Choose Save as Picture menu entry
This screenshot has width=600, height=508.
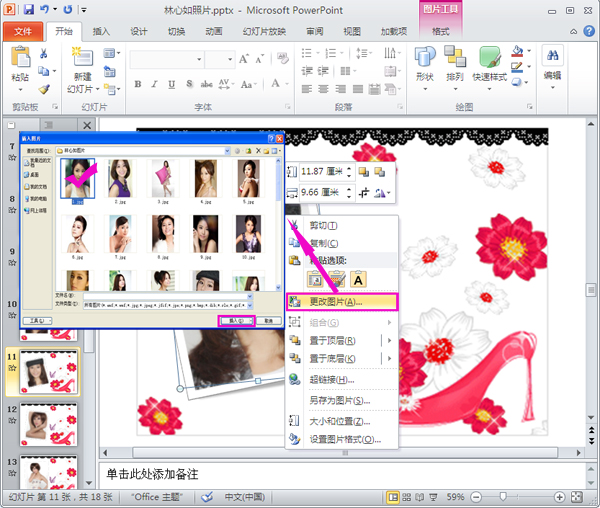tap(342, 401)
